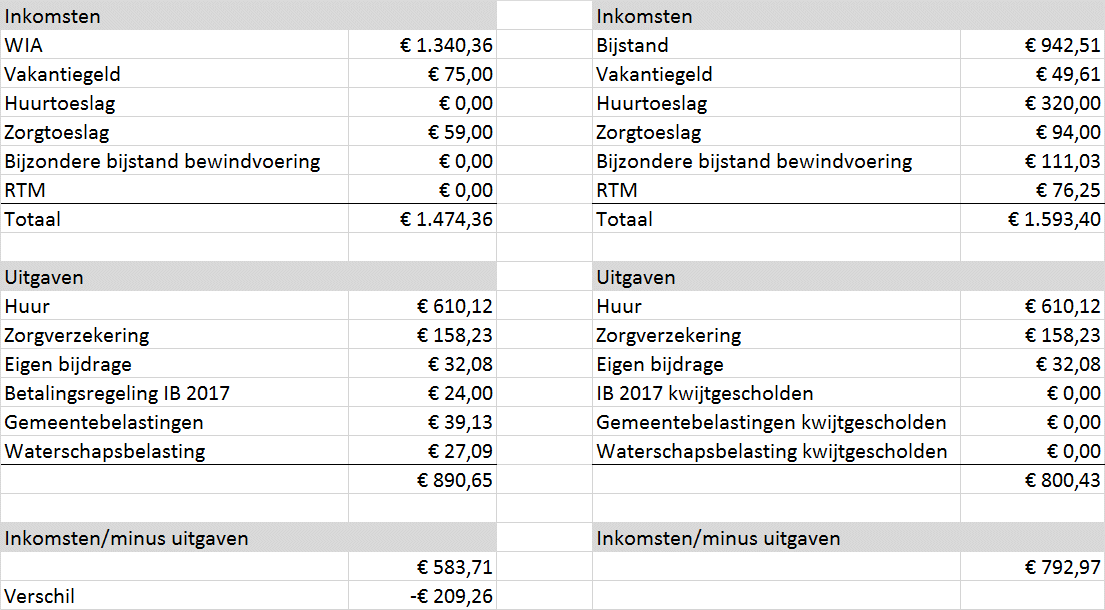Select the € 75,00 Vakantiegeld amount
Screen dimensions: 1105x610
(x=460, y=74)
